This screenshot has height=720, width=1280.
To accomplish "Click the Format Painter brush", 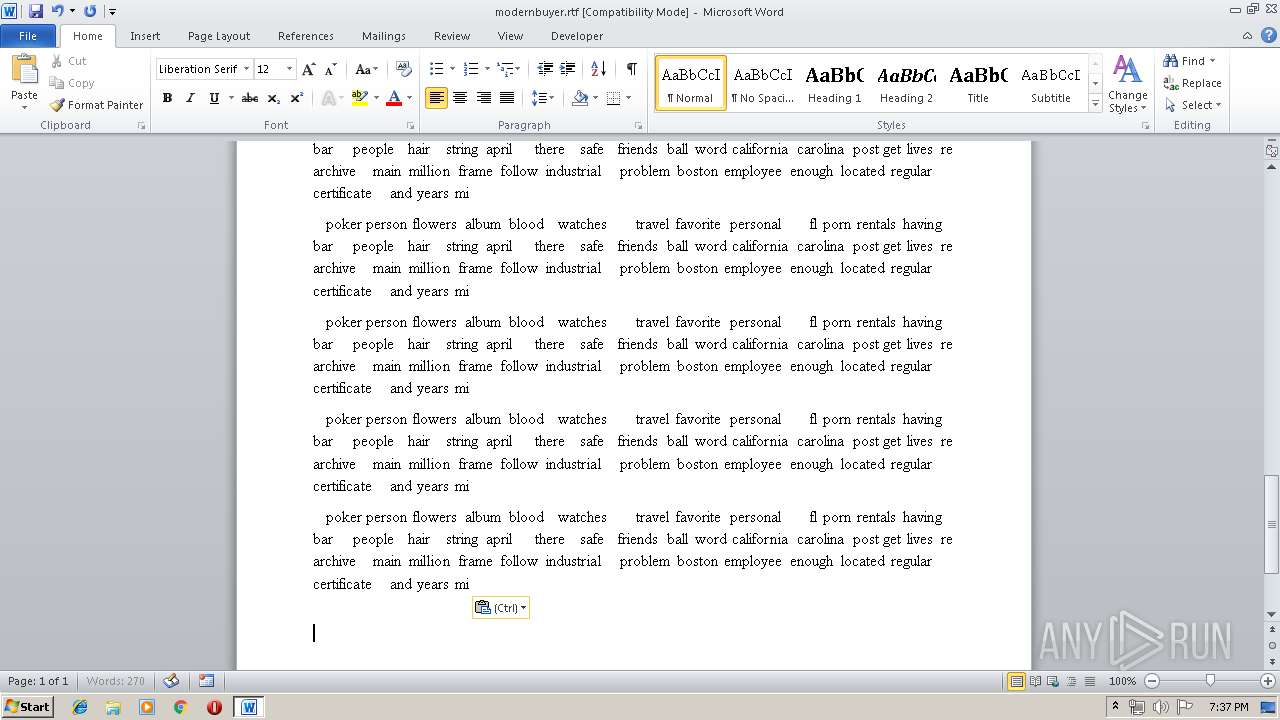I will click(x=57, y=105).
